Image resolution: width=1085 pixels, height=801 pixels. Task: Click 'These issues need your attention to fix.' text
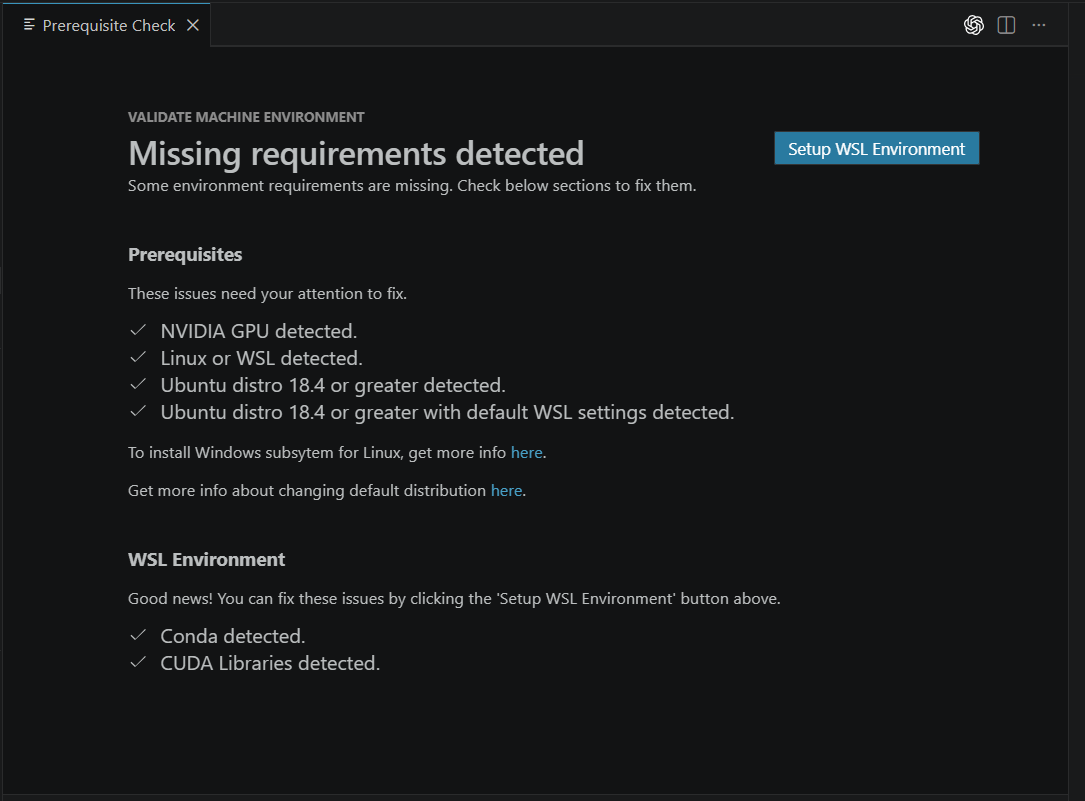pyautogui.click(x=267, y=293)
